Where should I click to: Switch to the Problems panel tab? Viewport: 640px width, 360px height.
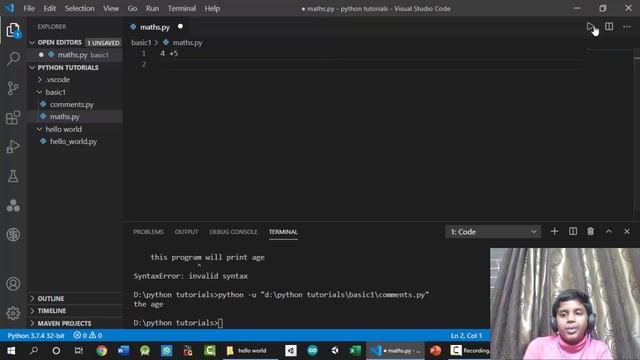point(148,231)
